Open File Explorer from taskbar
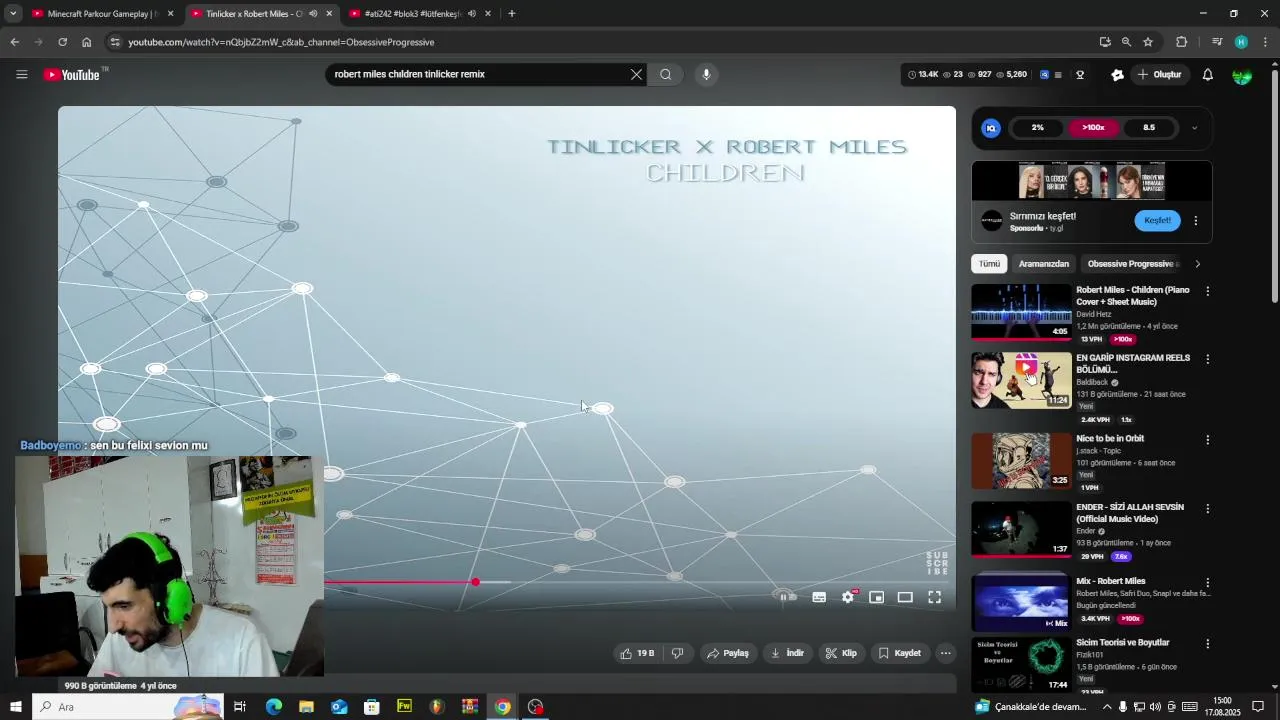 [306, 707]
